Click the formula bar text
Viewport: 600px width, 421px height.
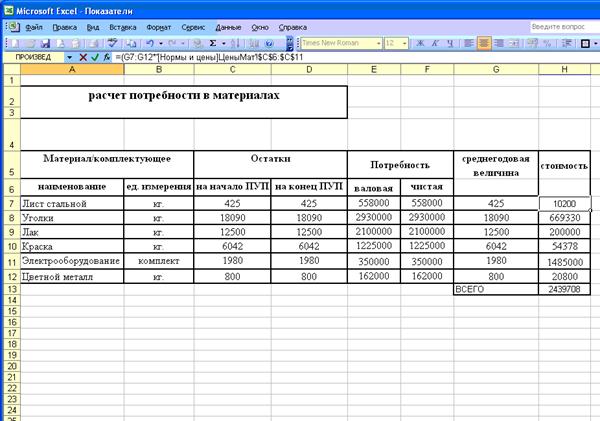209,57
